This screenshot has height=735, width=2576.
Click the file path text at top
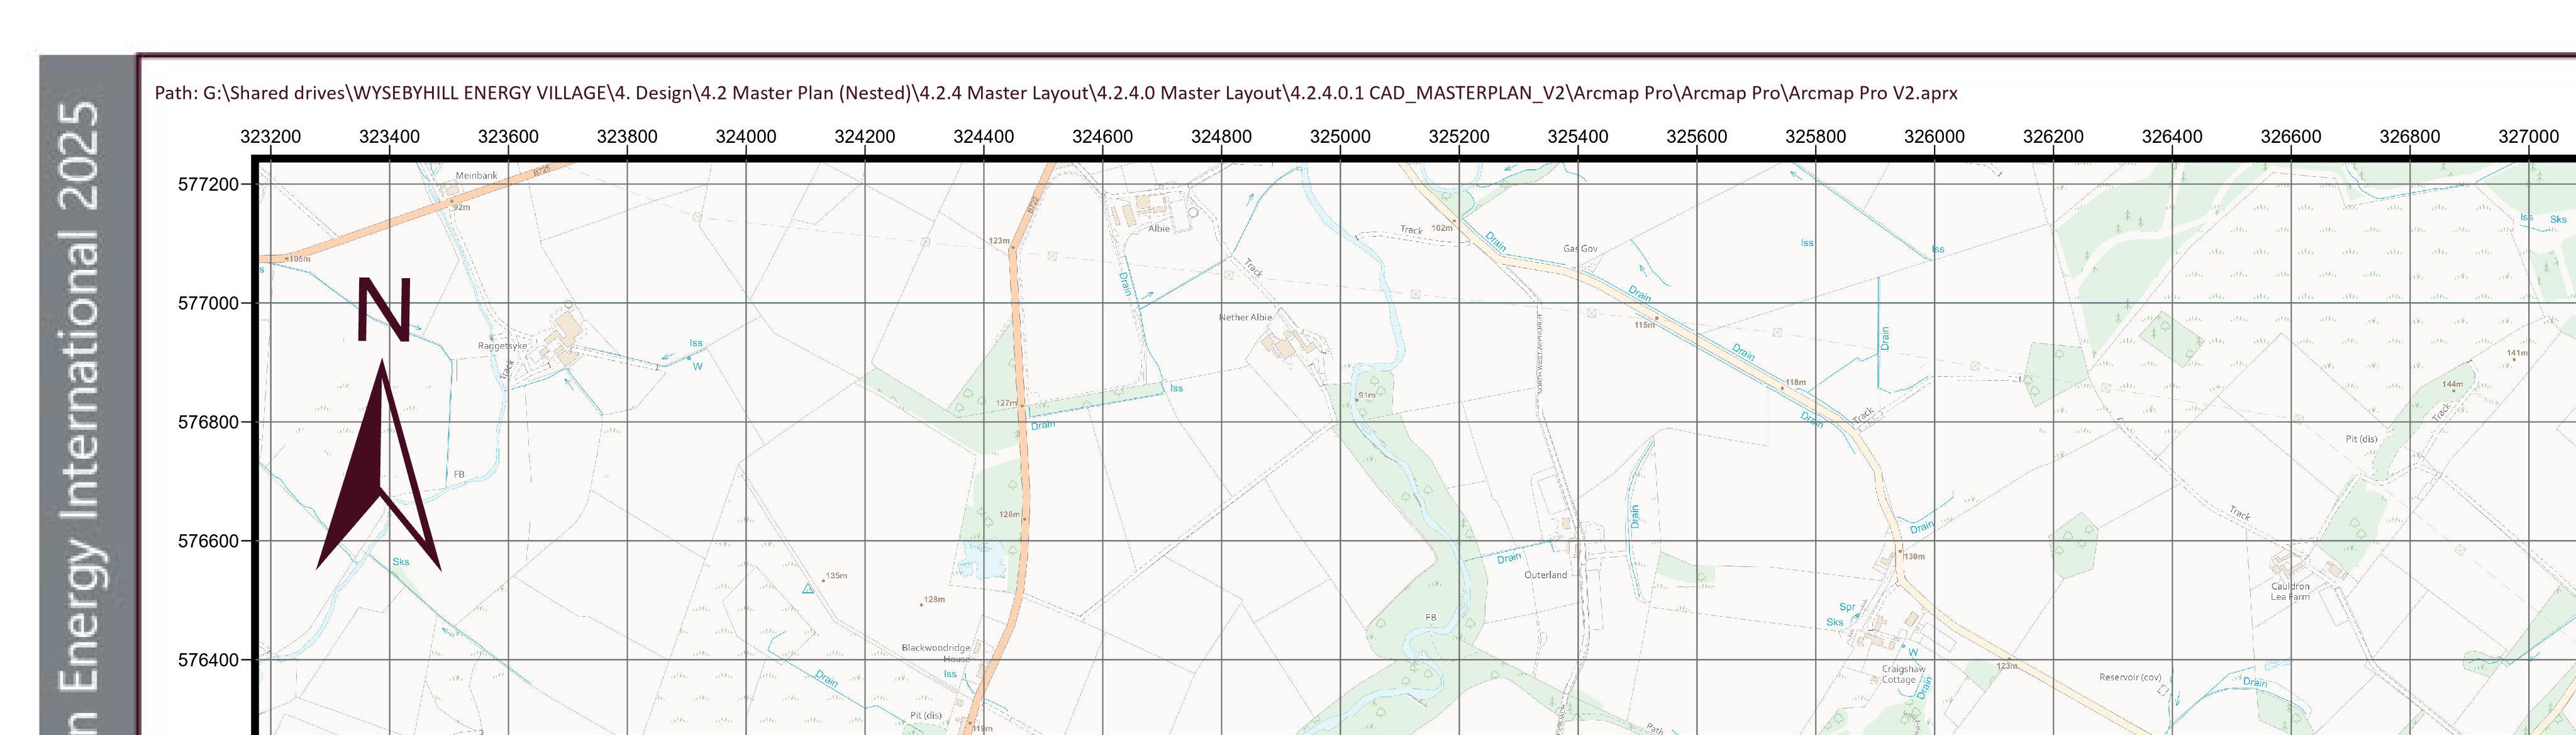point(1055,93)
